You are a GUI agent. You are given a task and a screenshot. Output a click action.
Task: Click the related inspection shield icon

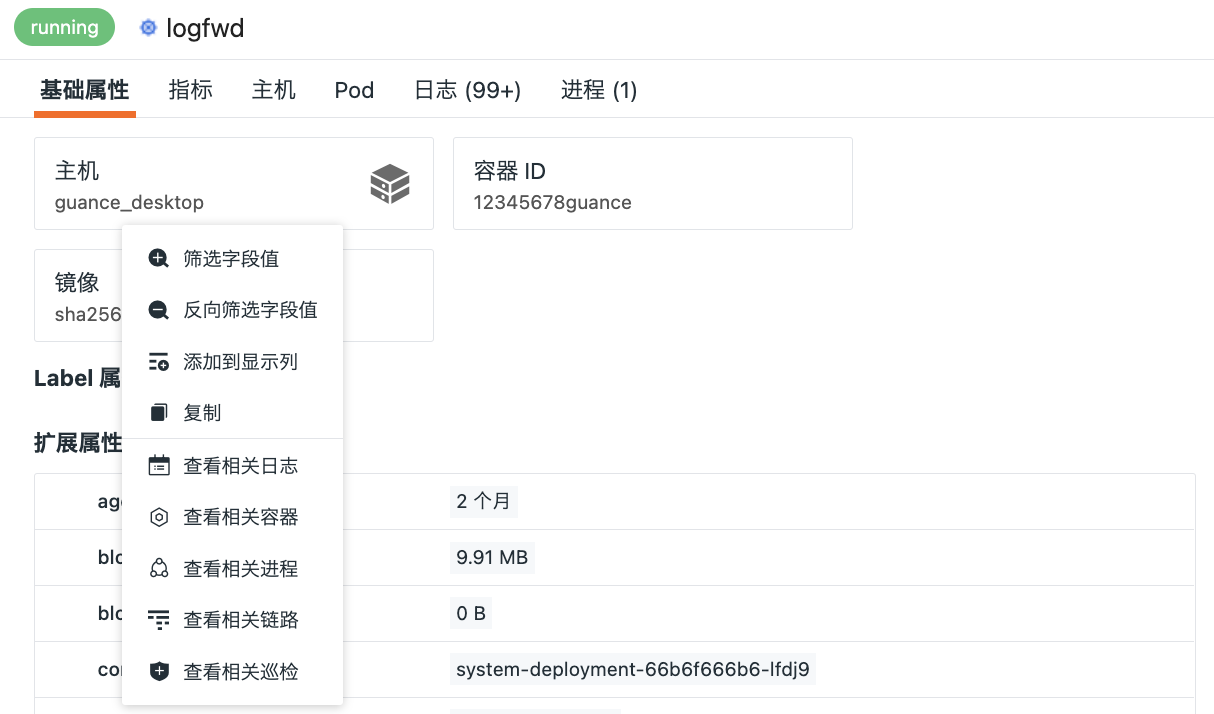point(158,672)
